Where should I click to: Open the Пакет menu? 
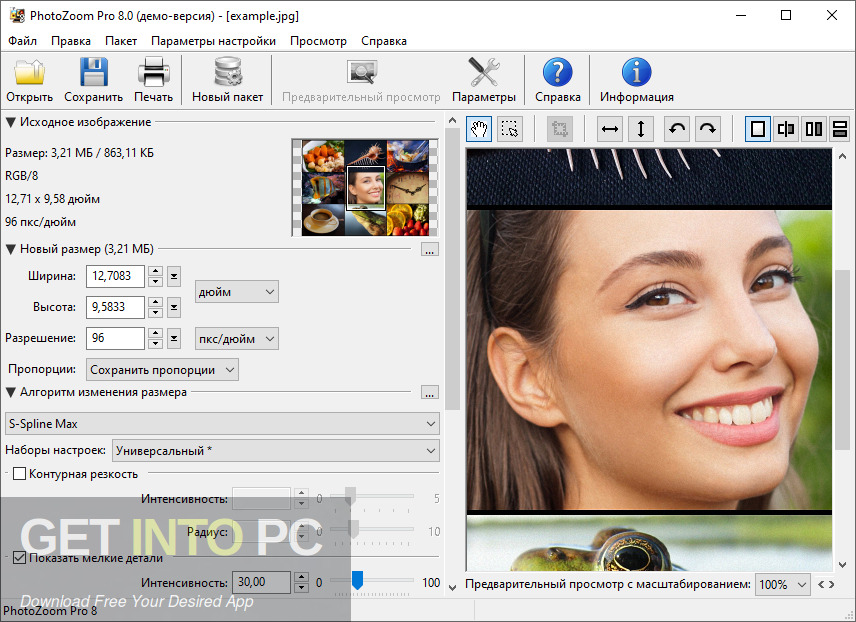click(x=121, y=41)
